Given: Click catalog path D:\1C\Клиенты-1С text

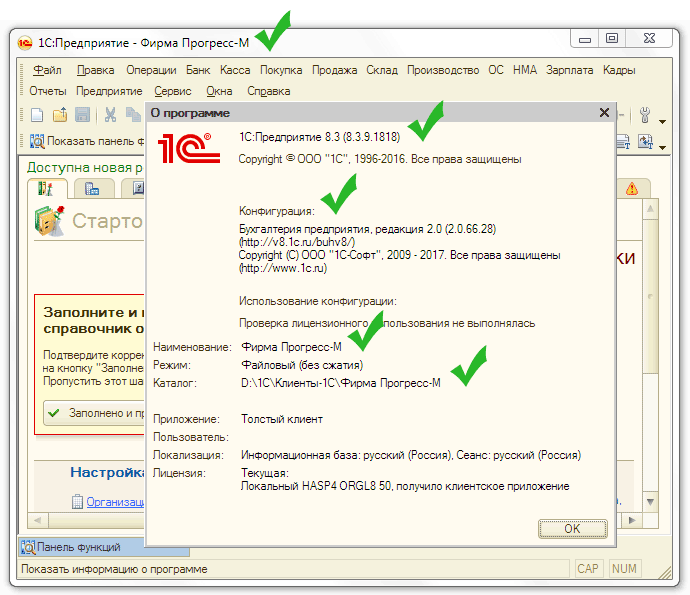Looking at the screenshot, I should [x=341, y=383].
